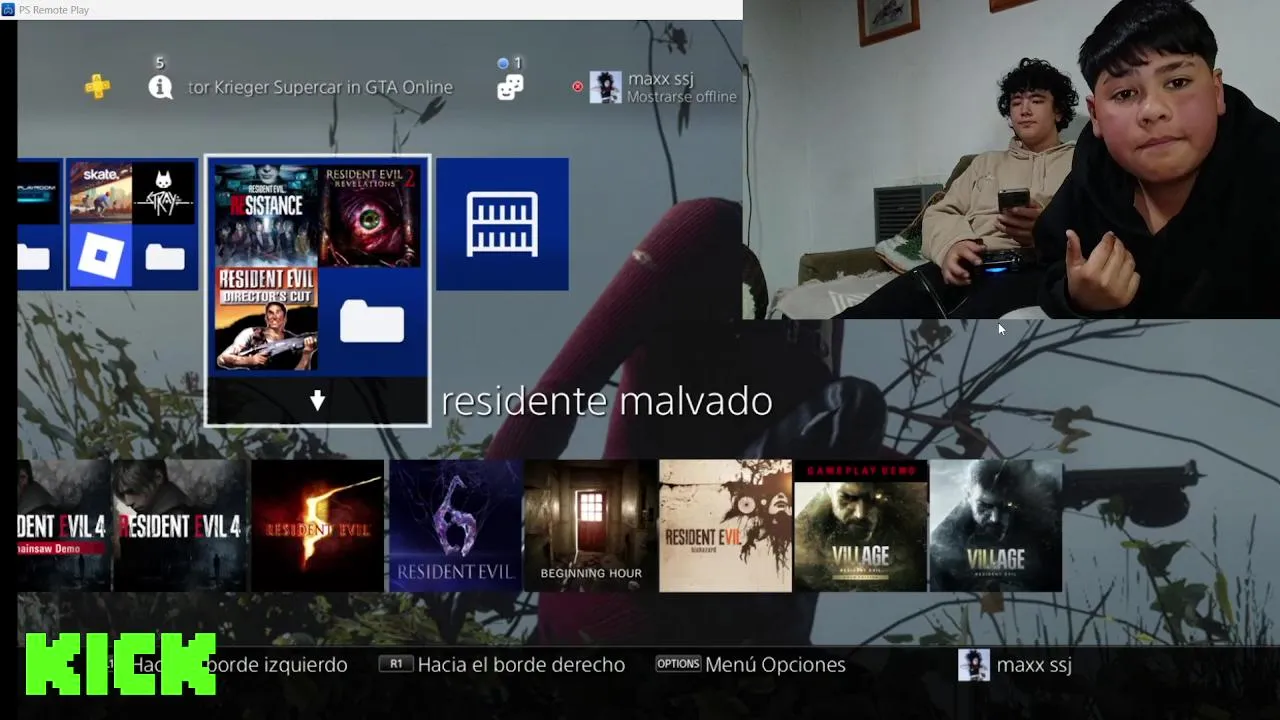Click the red offline status indicator dot
The image size is (1280, 720).
coord(577,87)
